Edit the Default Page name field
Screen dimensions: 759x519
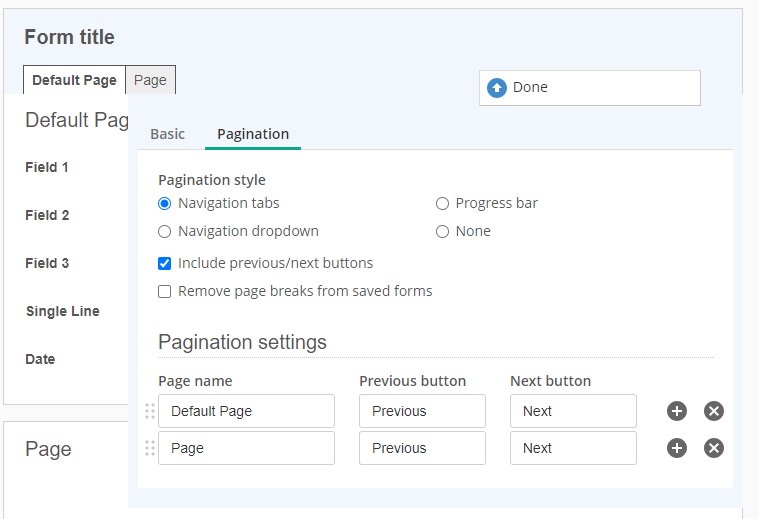click(x=246, y=411)
